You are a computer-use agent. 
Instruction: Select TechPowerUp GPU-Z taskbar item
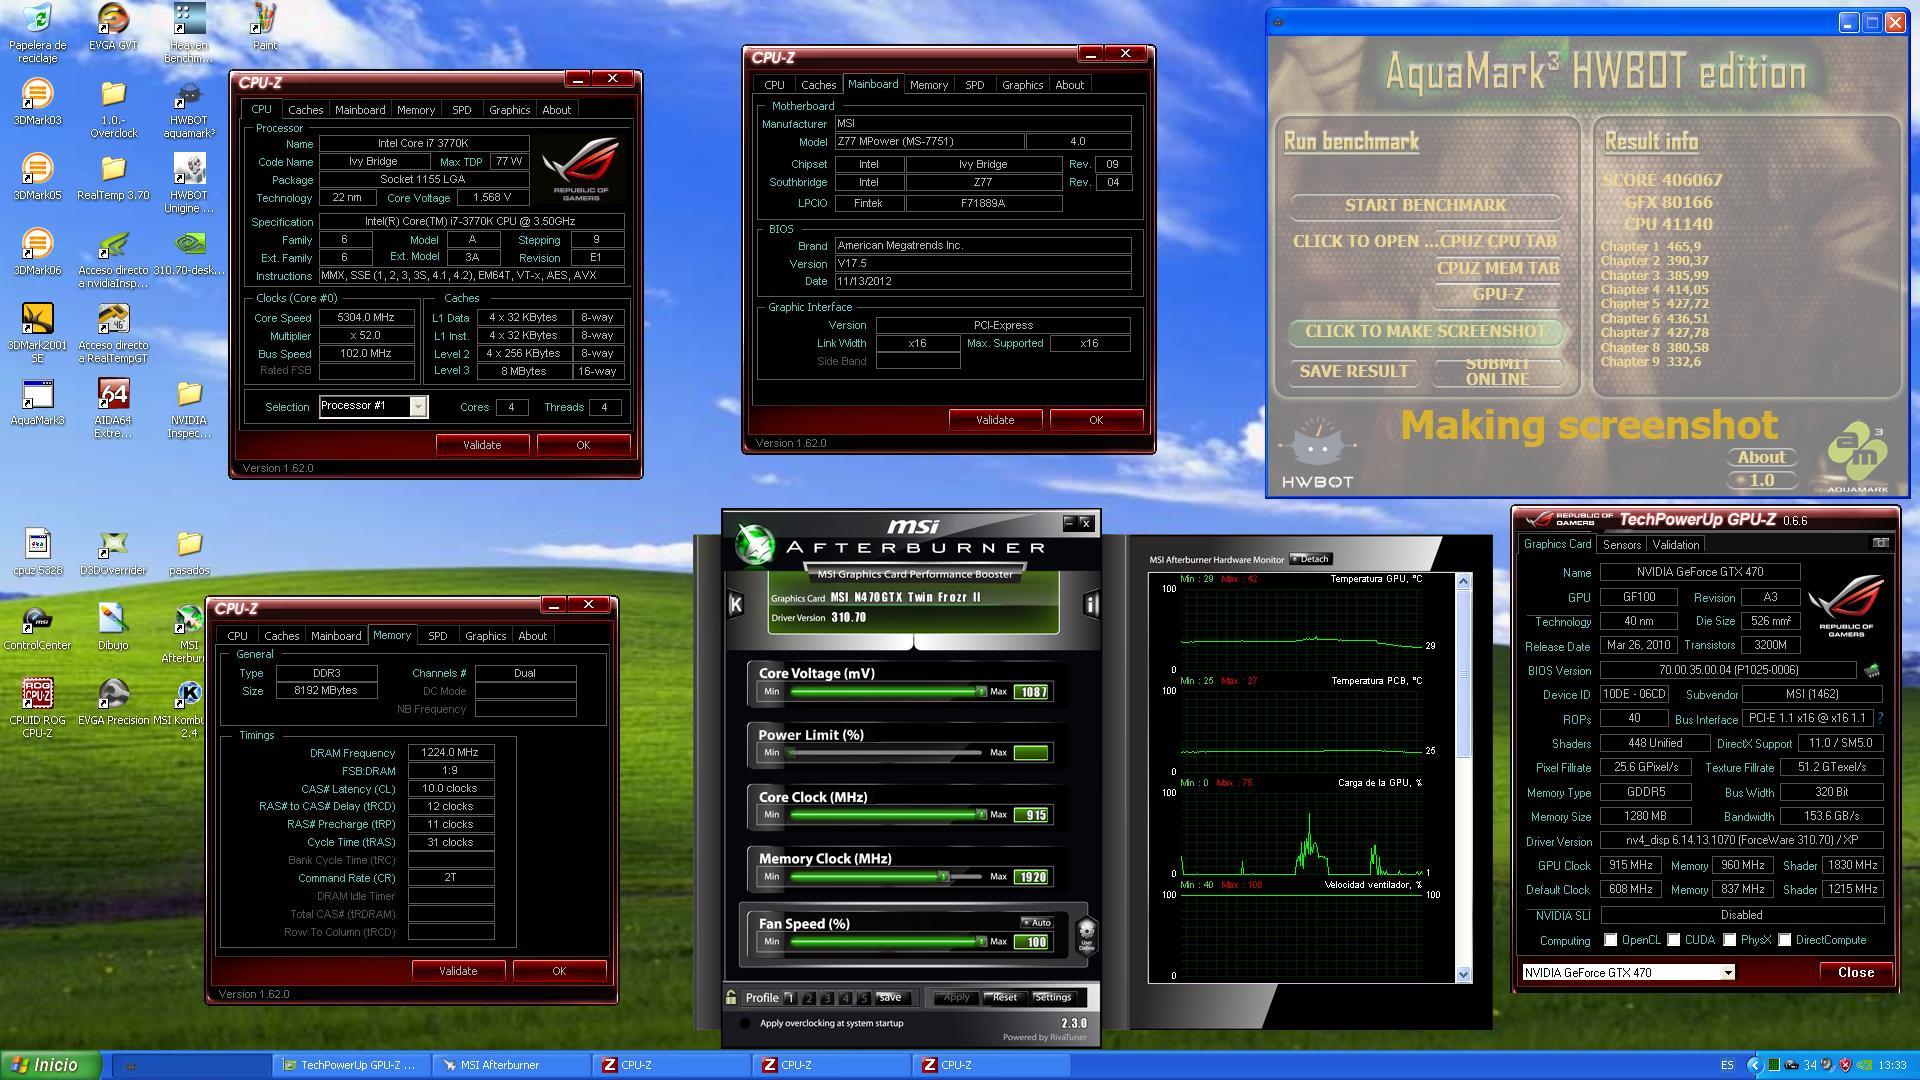(351, 1065)
